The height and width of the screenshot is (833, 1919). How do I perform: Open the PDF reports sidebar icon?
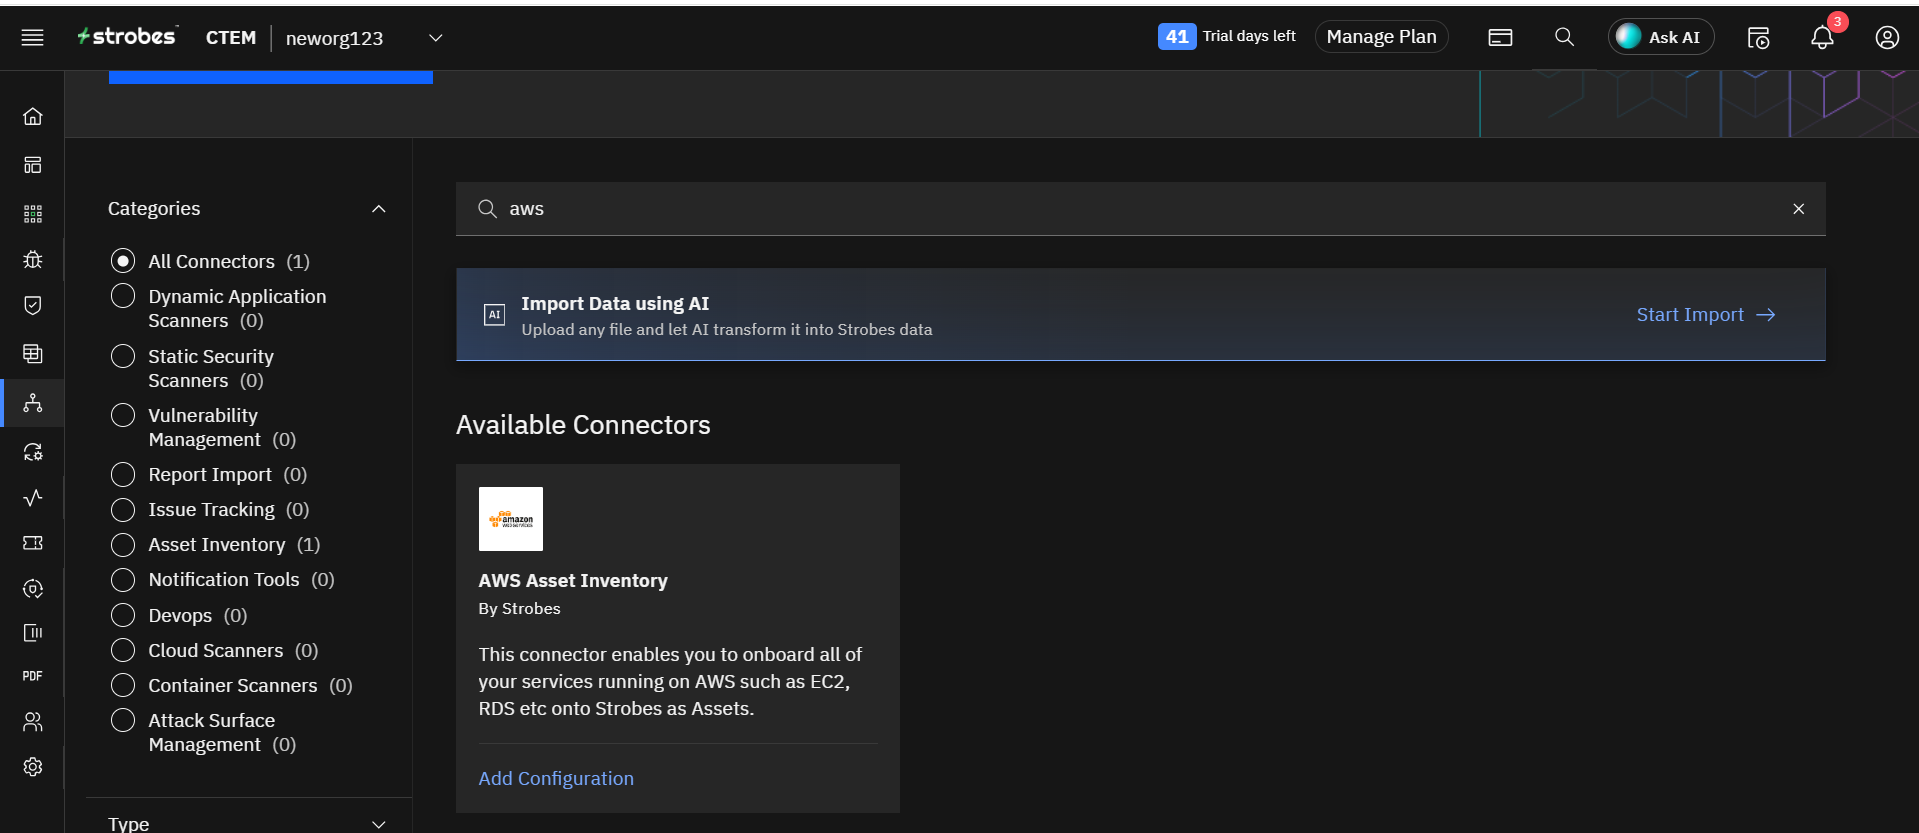(x=33, y=677)
